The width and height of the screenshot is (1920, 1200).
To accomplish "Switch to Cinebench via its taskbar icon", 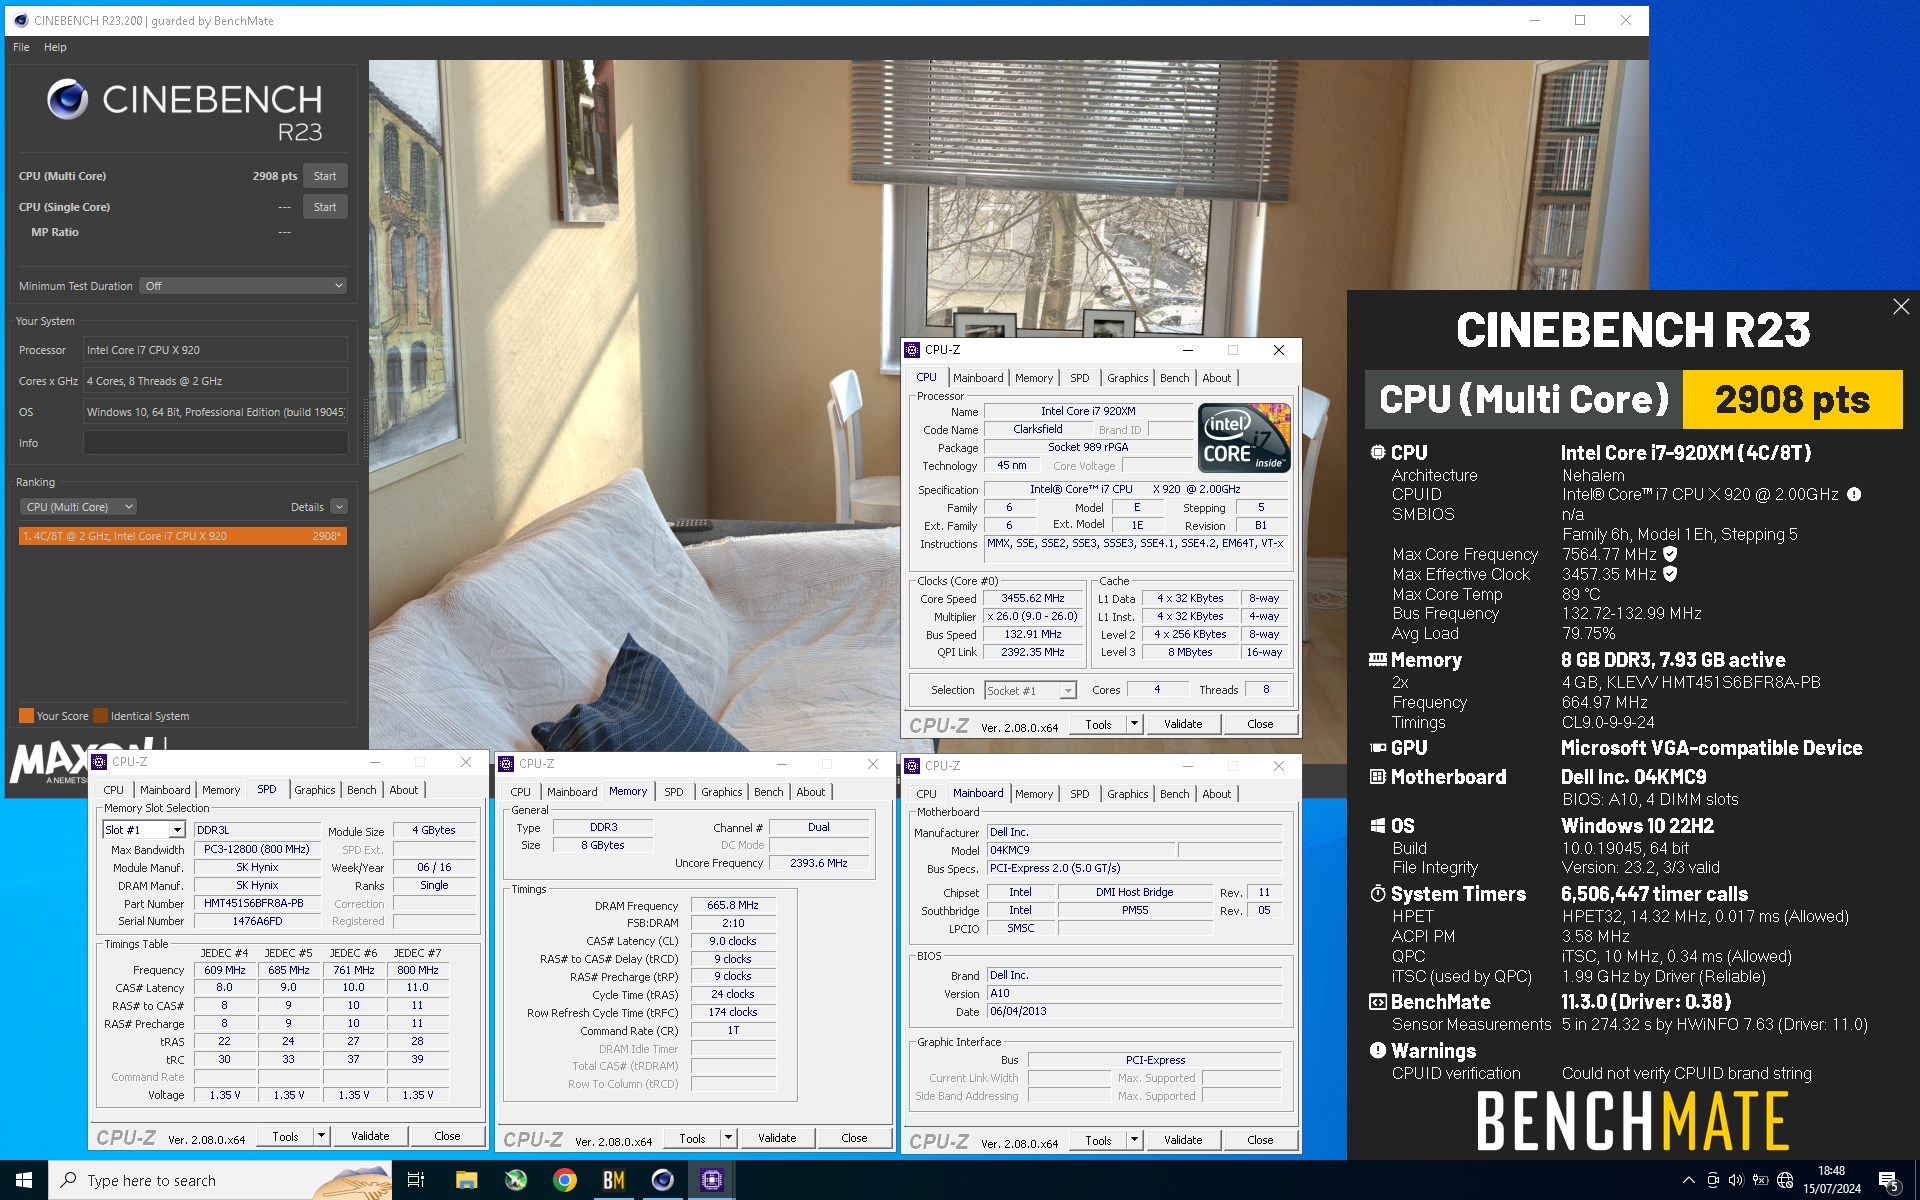I will pyautogui.click(x=663, y=1180).
